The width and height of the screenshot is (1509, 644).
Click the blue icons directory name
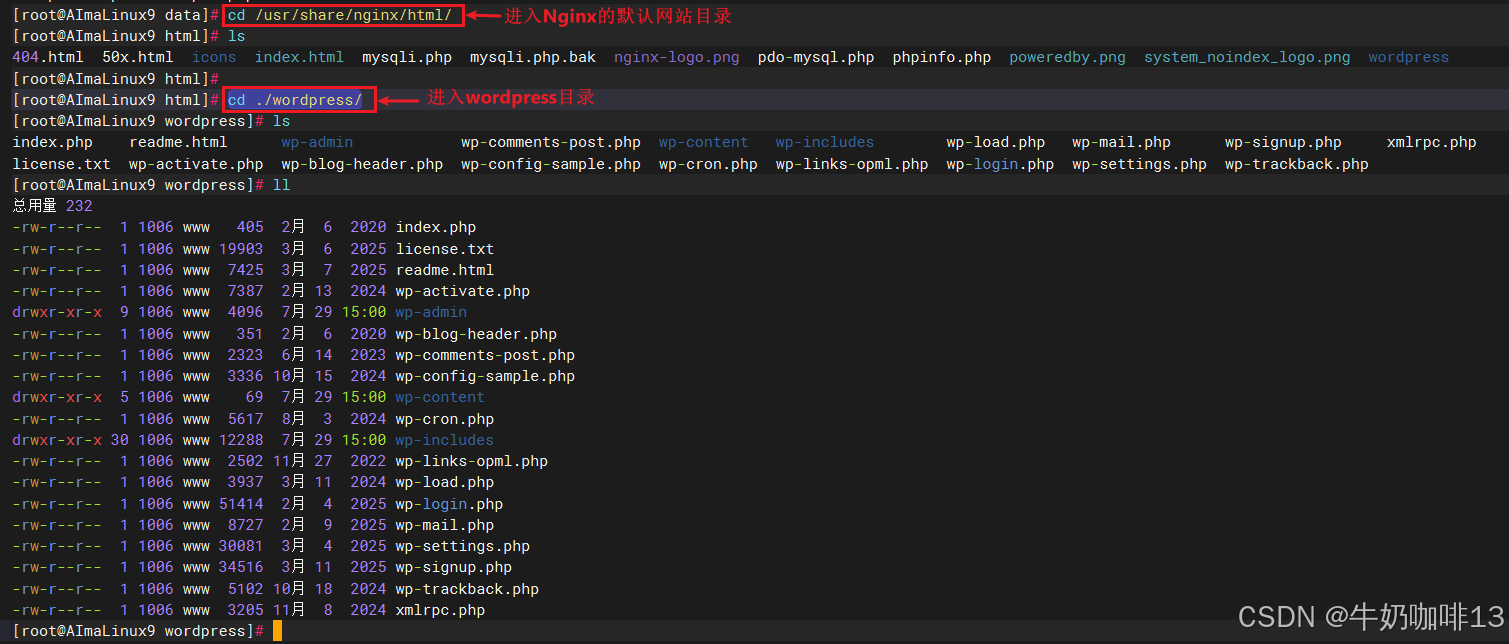coord(214,57)
